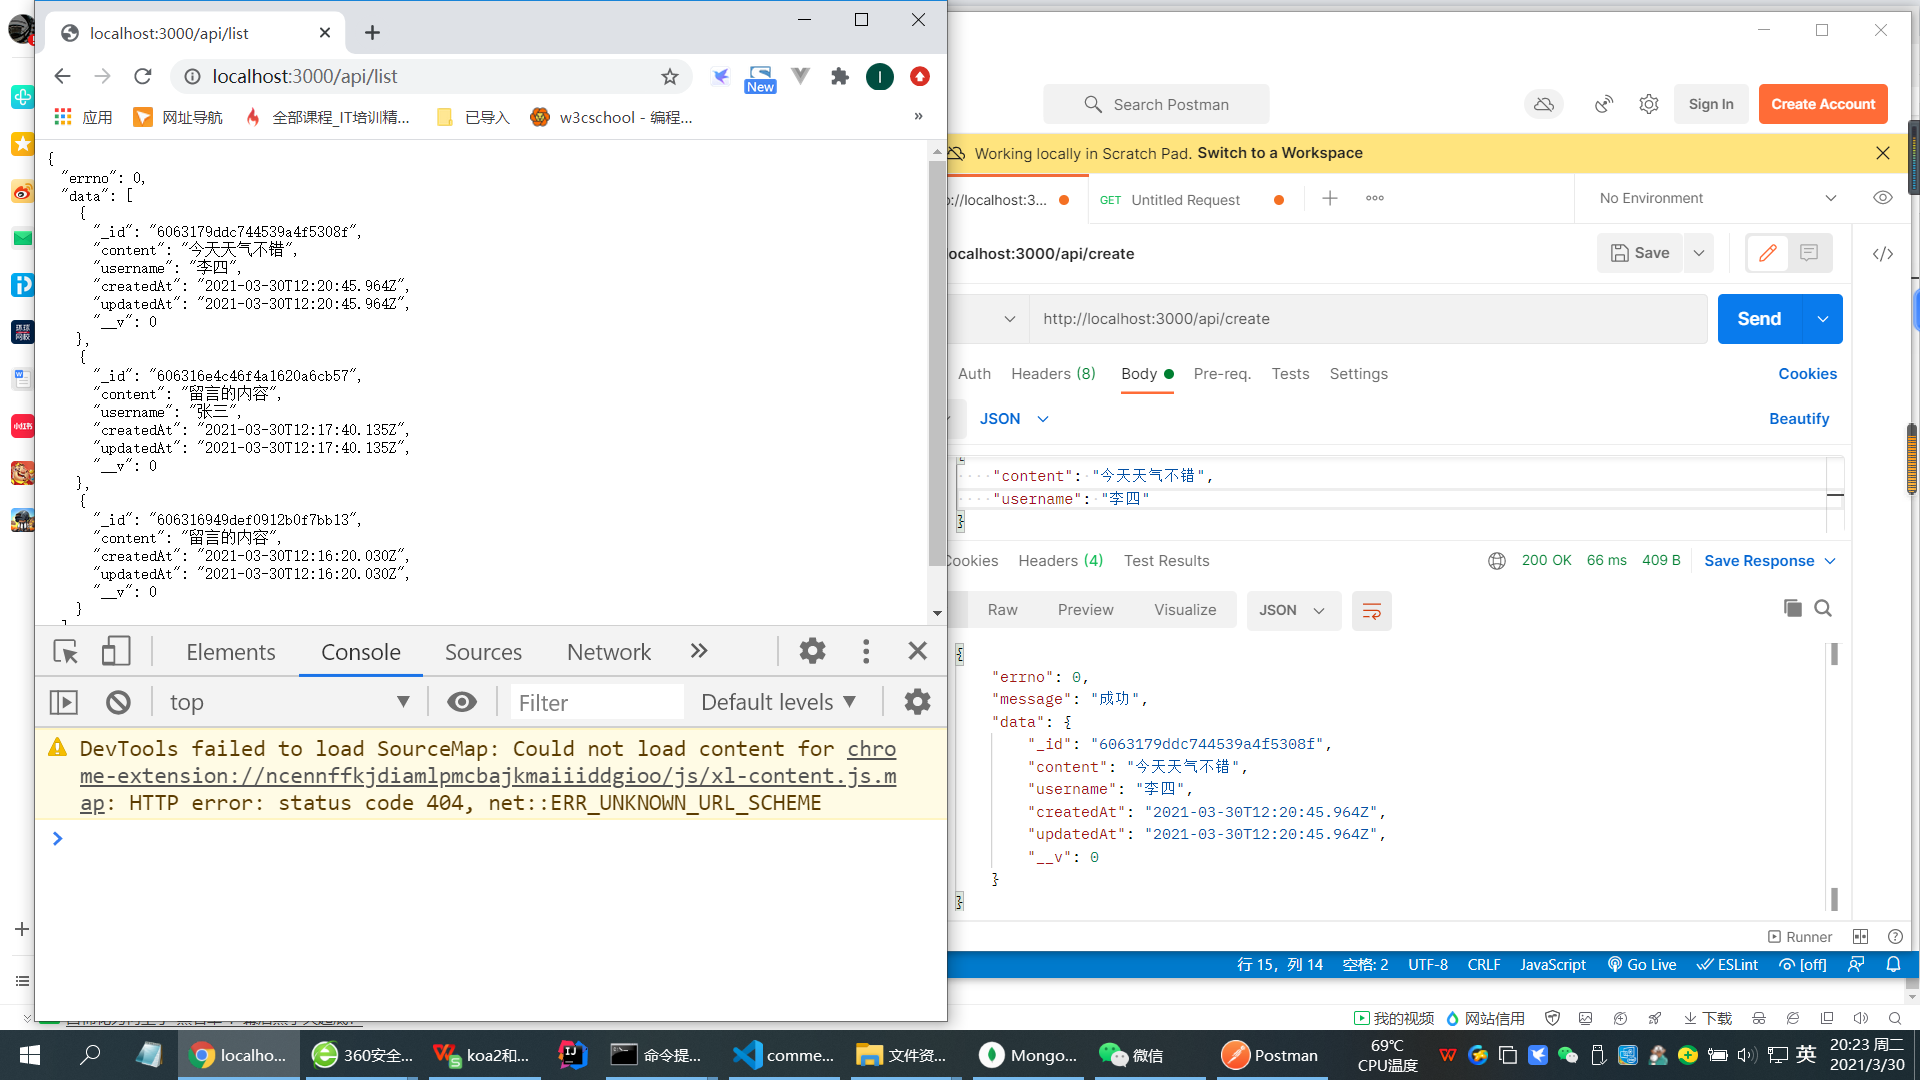This screenshot has height=1080, width=1920.
Task: Clear the console with the ban icon
Action: pyautogui.click(x=118, y=702)
